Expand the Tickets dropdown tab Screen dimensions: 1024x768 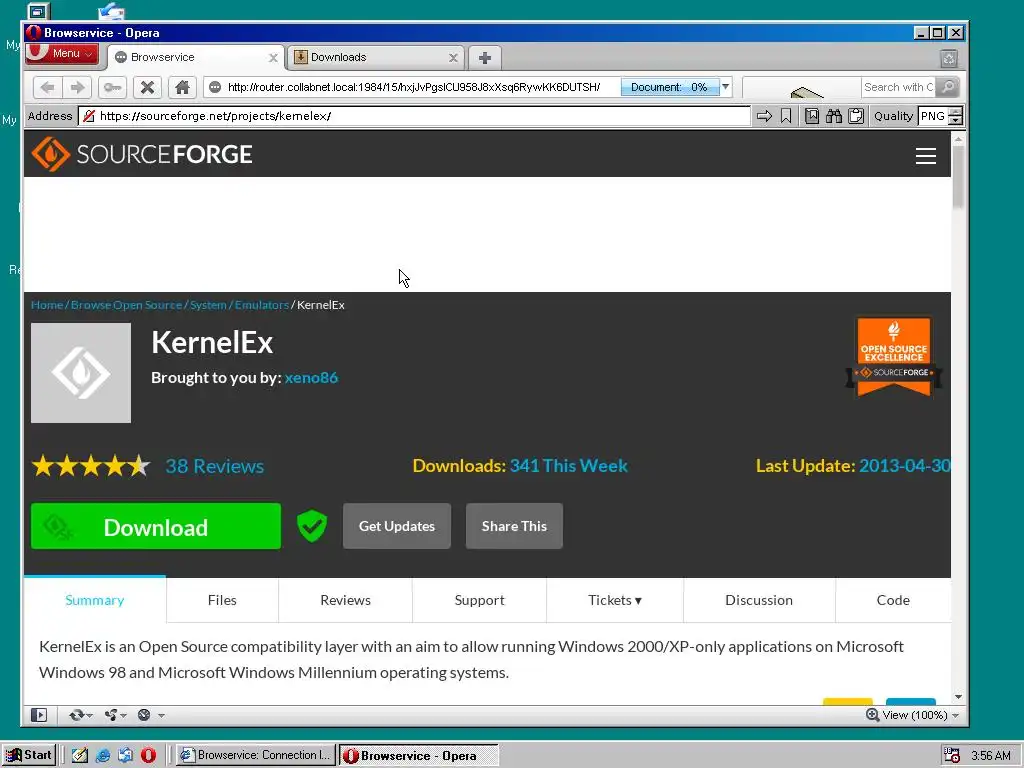615,600
